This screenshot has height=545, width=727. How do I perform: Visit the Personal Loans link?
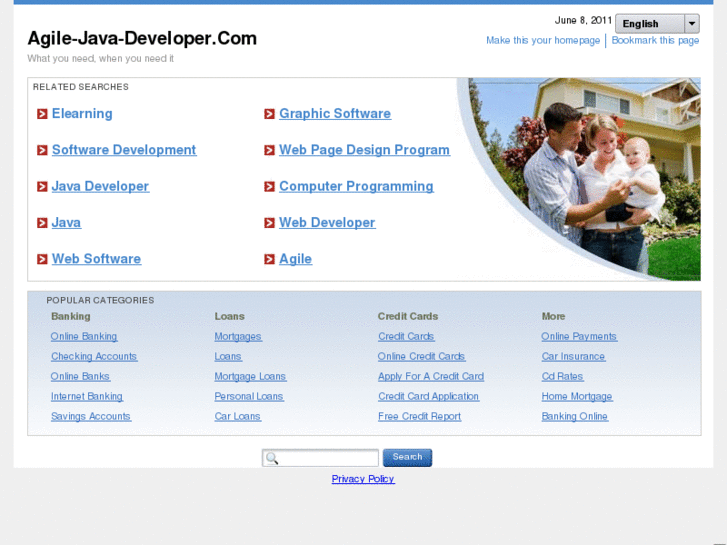(249, 397)
